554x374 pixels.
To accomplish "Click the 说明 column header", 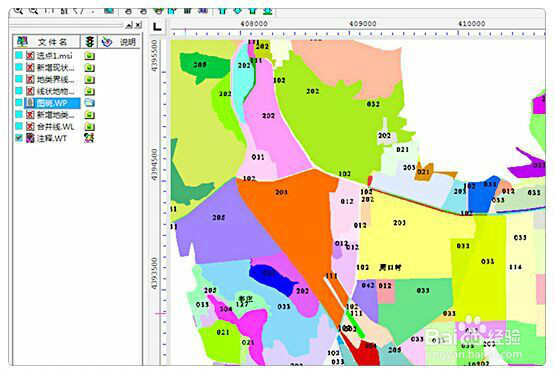I will pyautogui.click(x=128, y=42).
